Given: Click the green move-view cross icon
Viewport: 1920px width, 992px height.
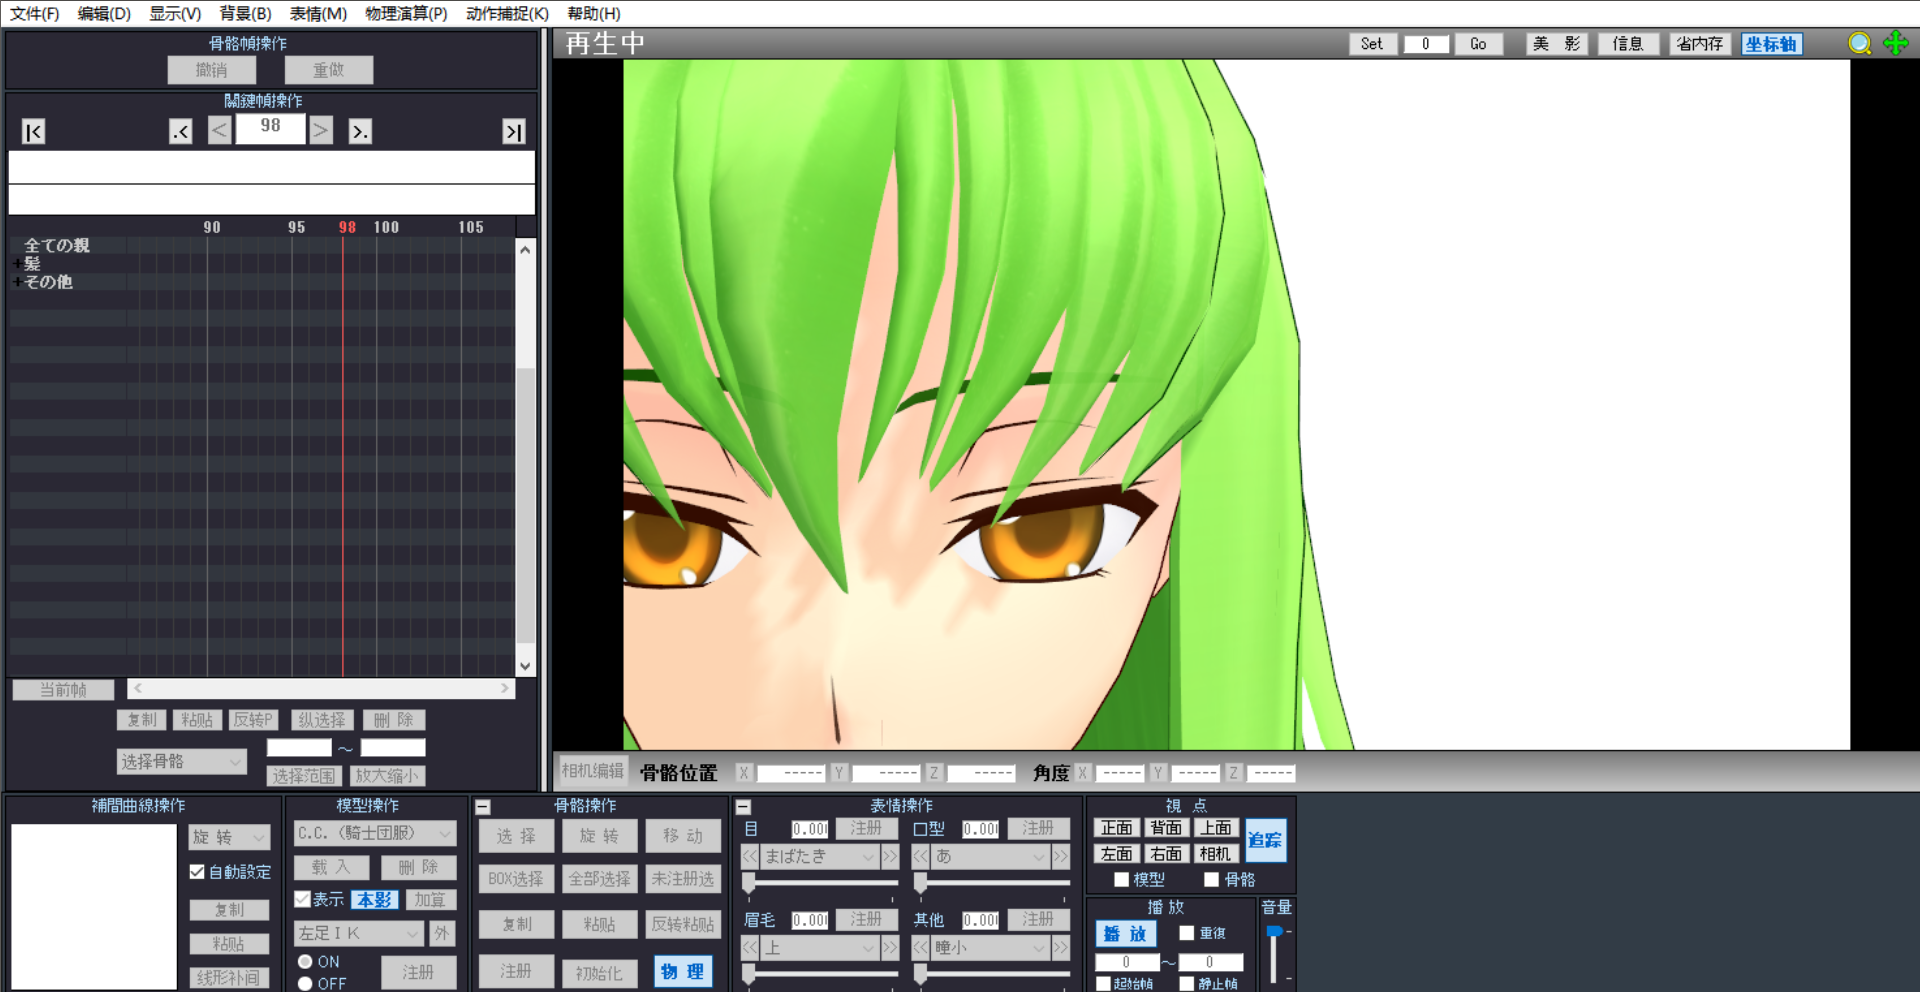Looking at the screenshot, I should point(1895,43).
